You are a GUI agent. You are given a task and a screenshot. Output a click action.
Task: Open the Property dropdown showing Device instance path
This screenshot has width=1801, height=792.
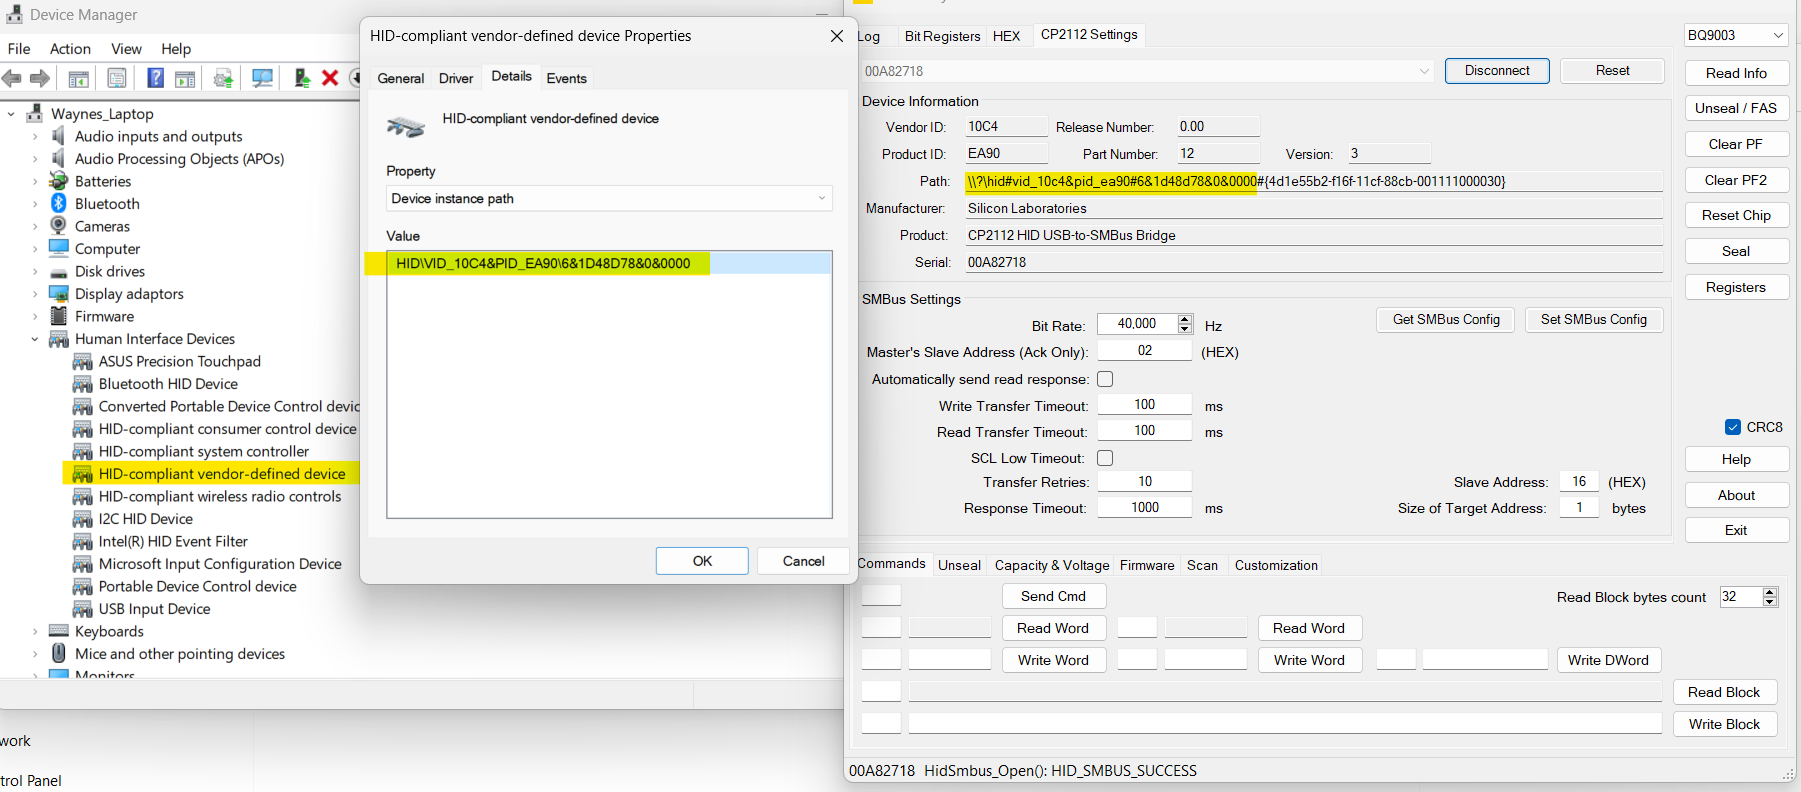(608, 198)
